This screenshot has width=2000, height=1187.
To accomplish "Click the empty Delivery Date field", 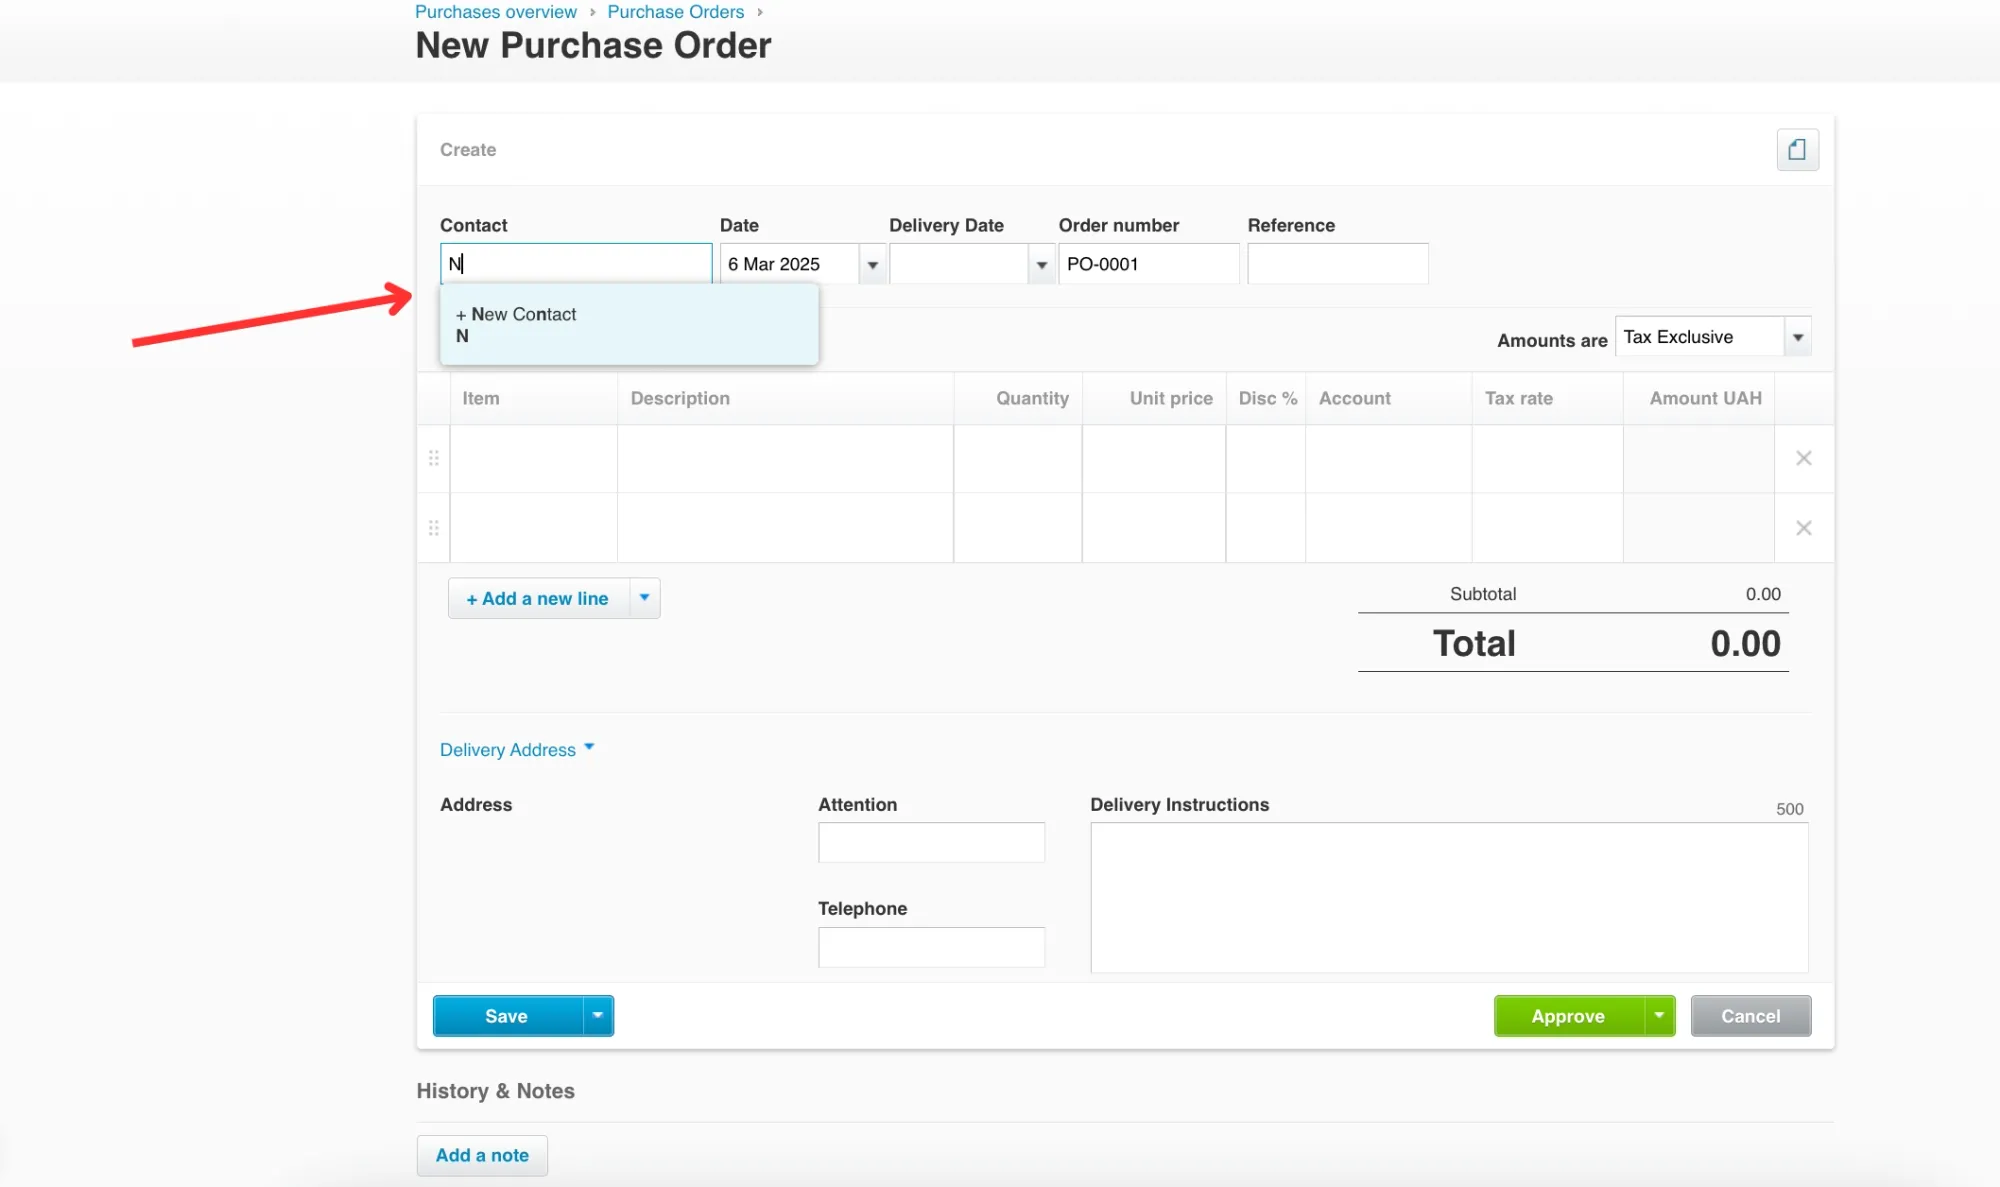I will click(959, 264).
